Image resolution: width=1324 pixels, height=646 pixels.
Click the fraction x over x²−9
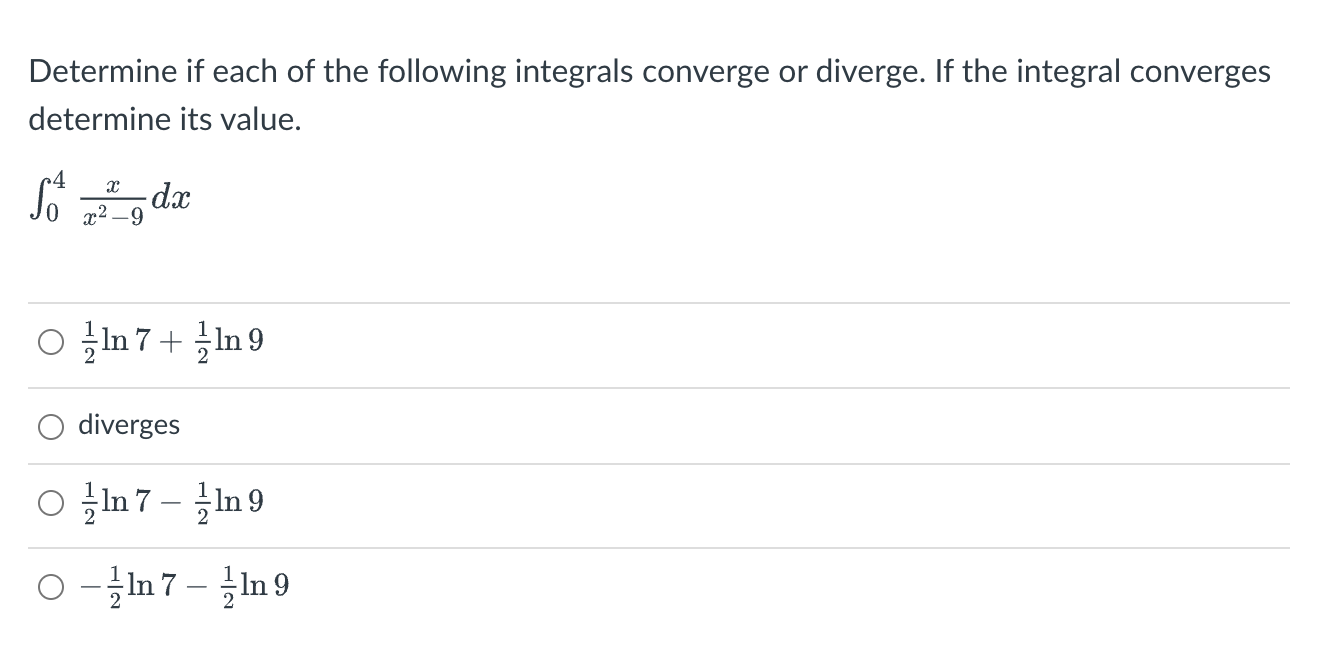[113, 197]
